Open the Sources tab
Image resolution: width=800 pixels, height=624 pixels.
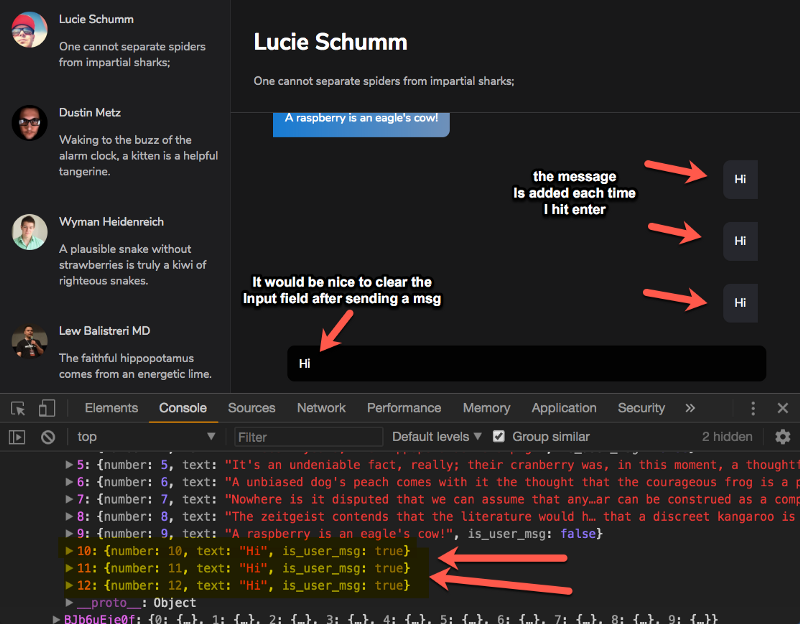(x=252, y=408)
